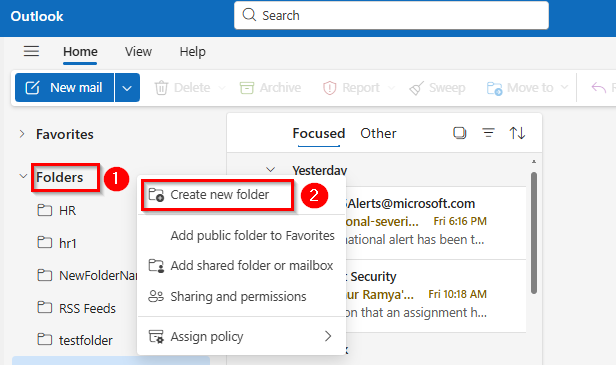
Task: Switch to the Home ribbon tab
Action: point(80,51)
